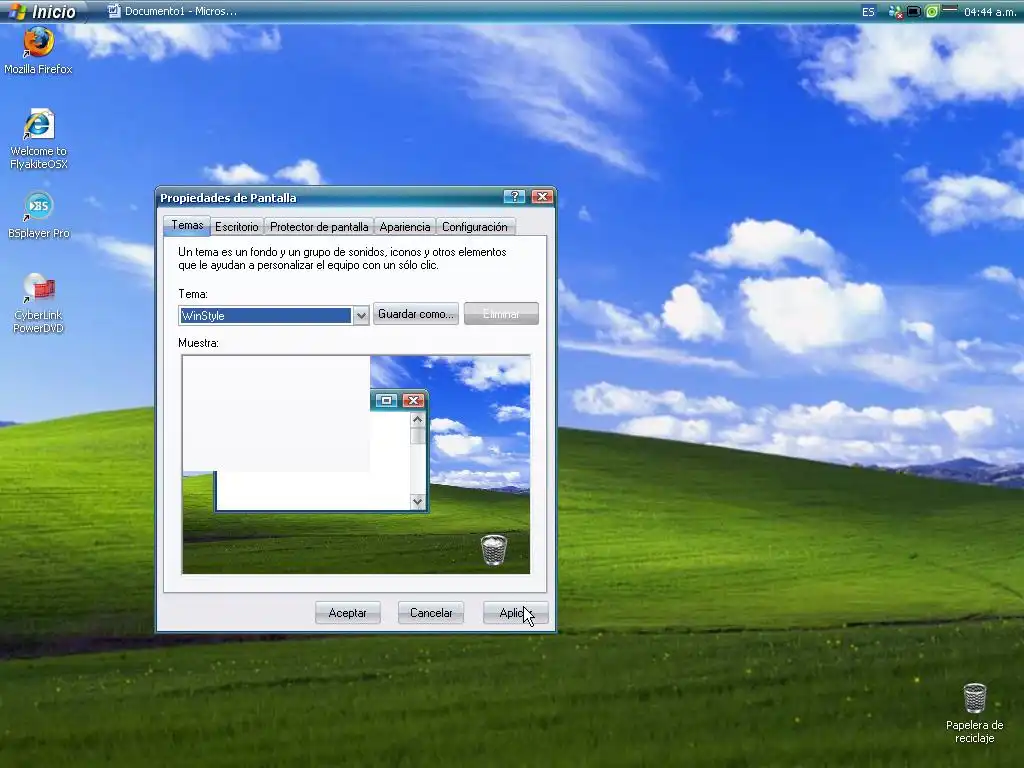Go to the Apariencia tab
The height and width of the screenshot is (768, 1024).
point(405,227)
